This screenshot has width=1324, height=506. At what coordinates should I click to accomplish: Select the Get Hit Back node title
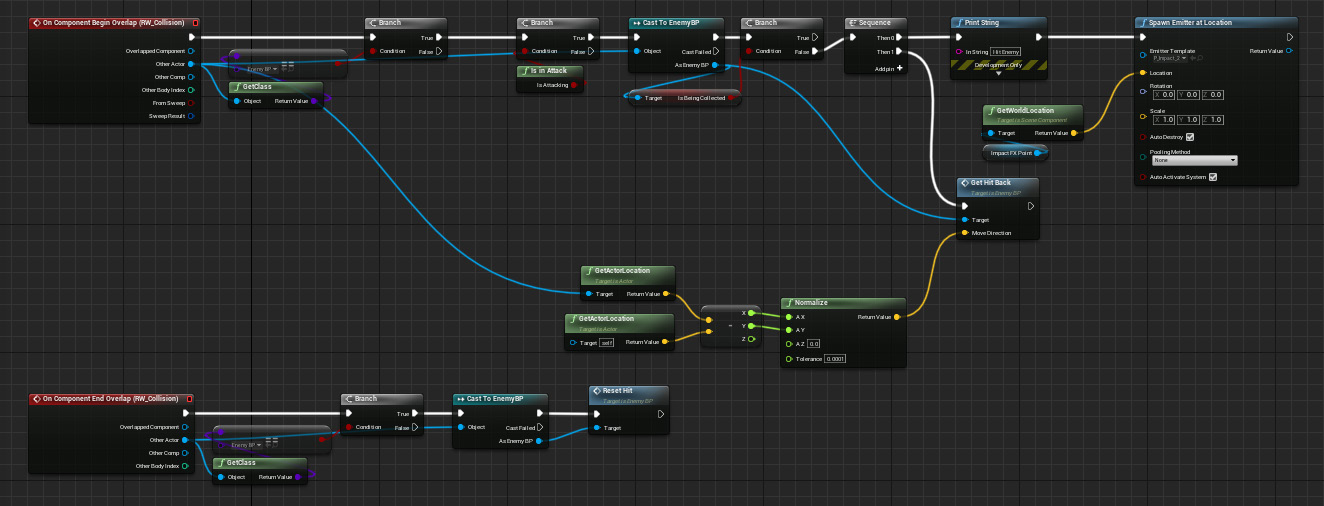[x=990, y=183]
